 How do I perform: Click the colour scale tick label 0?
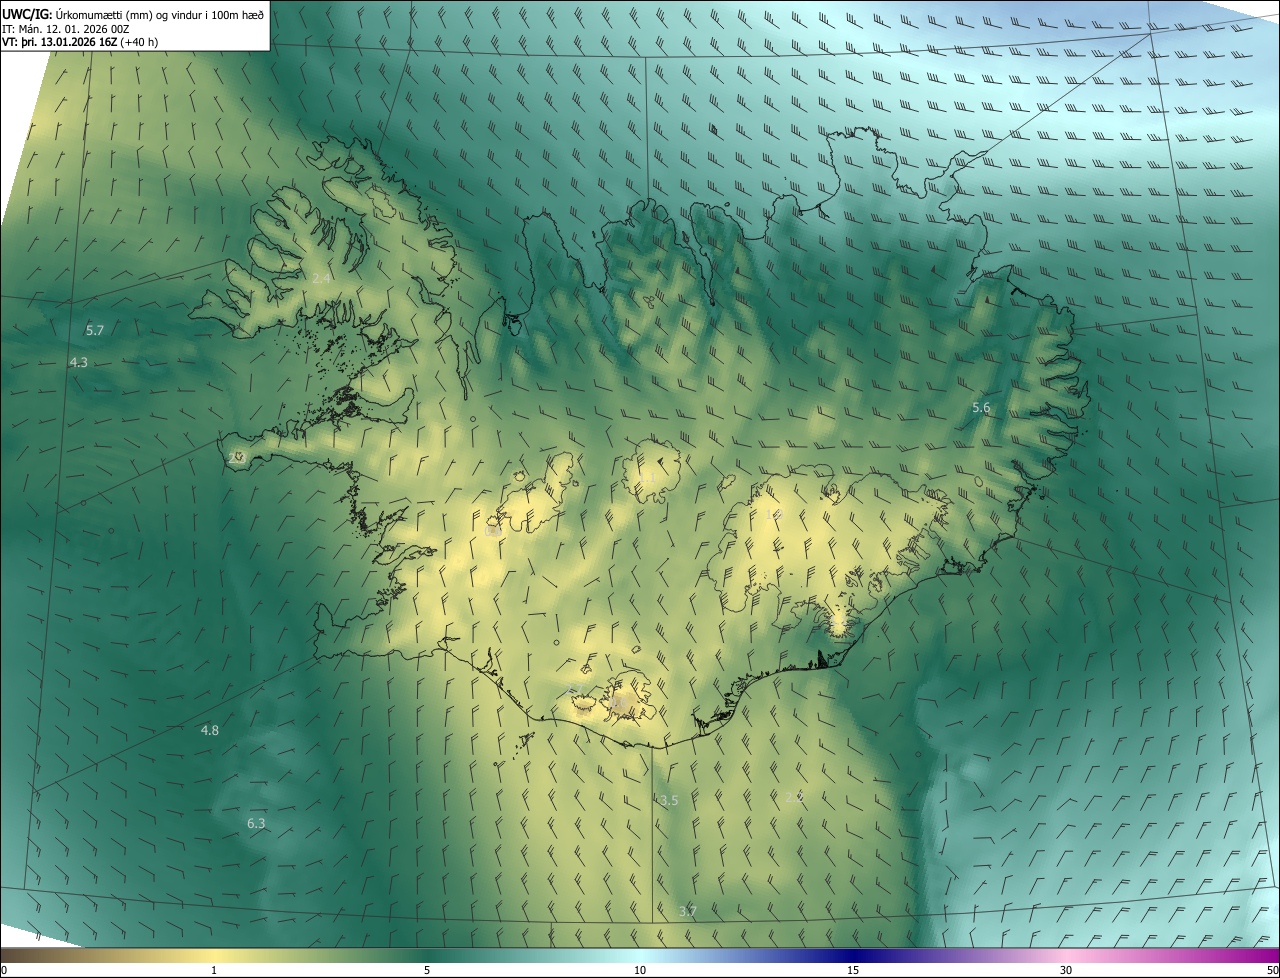tap(4, 970)
